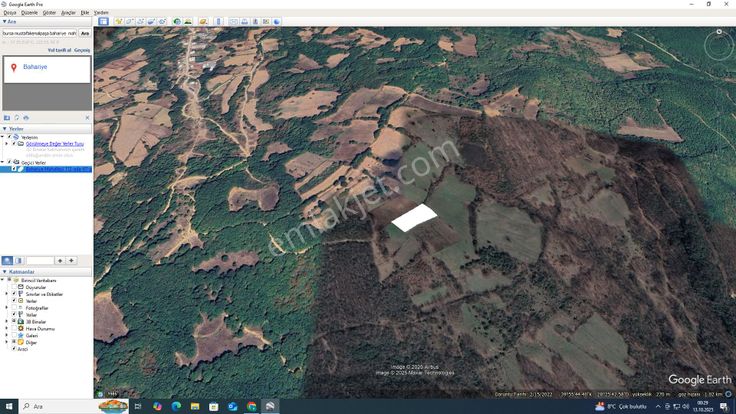Click the Add Placemark pin icon
Viewport: 736px width, 414px height.
tap(118, 21)
